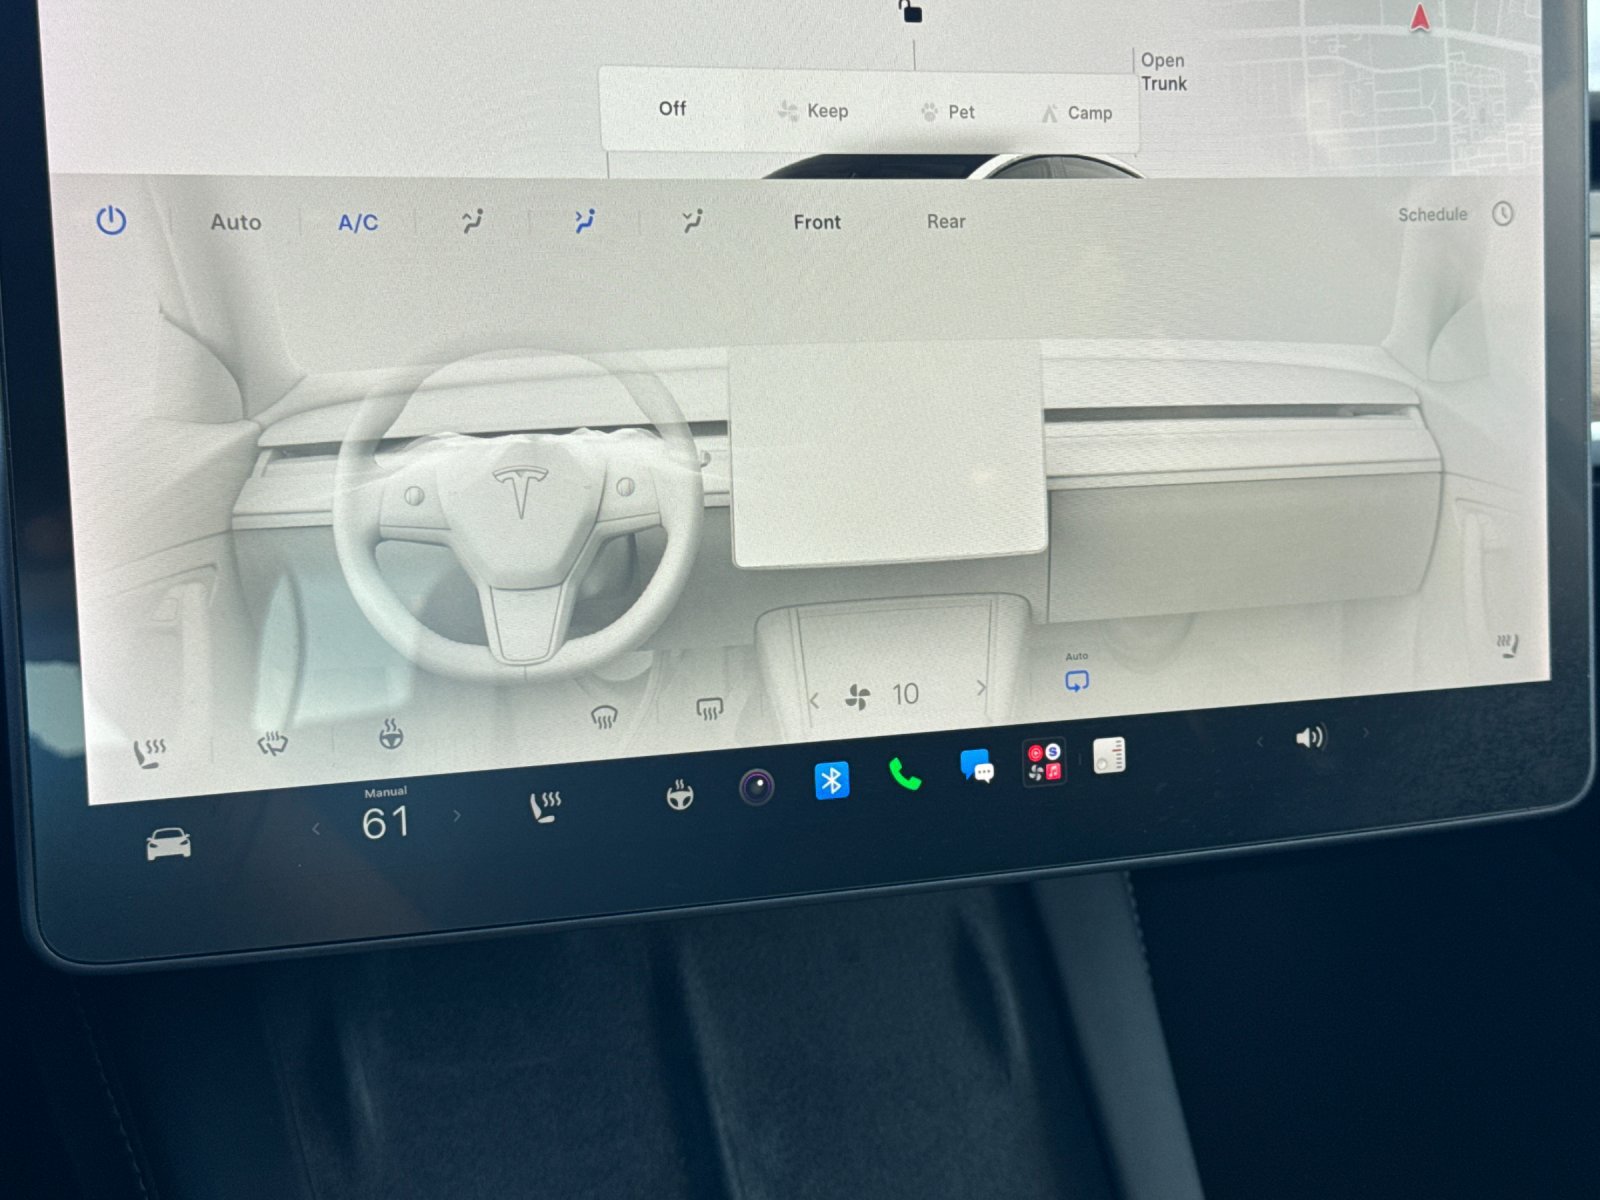Toggle driver seat heater in climate panel
Viewport: 1600px width, 1200px height.
click(x=150, y=752)
